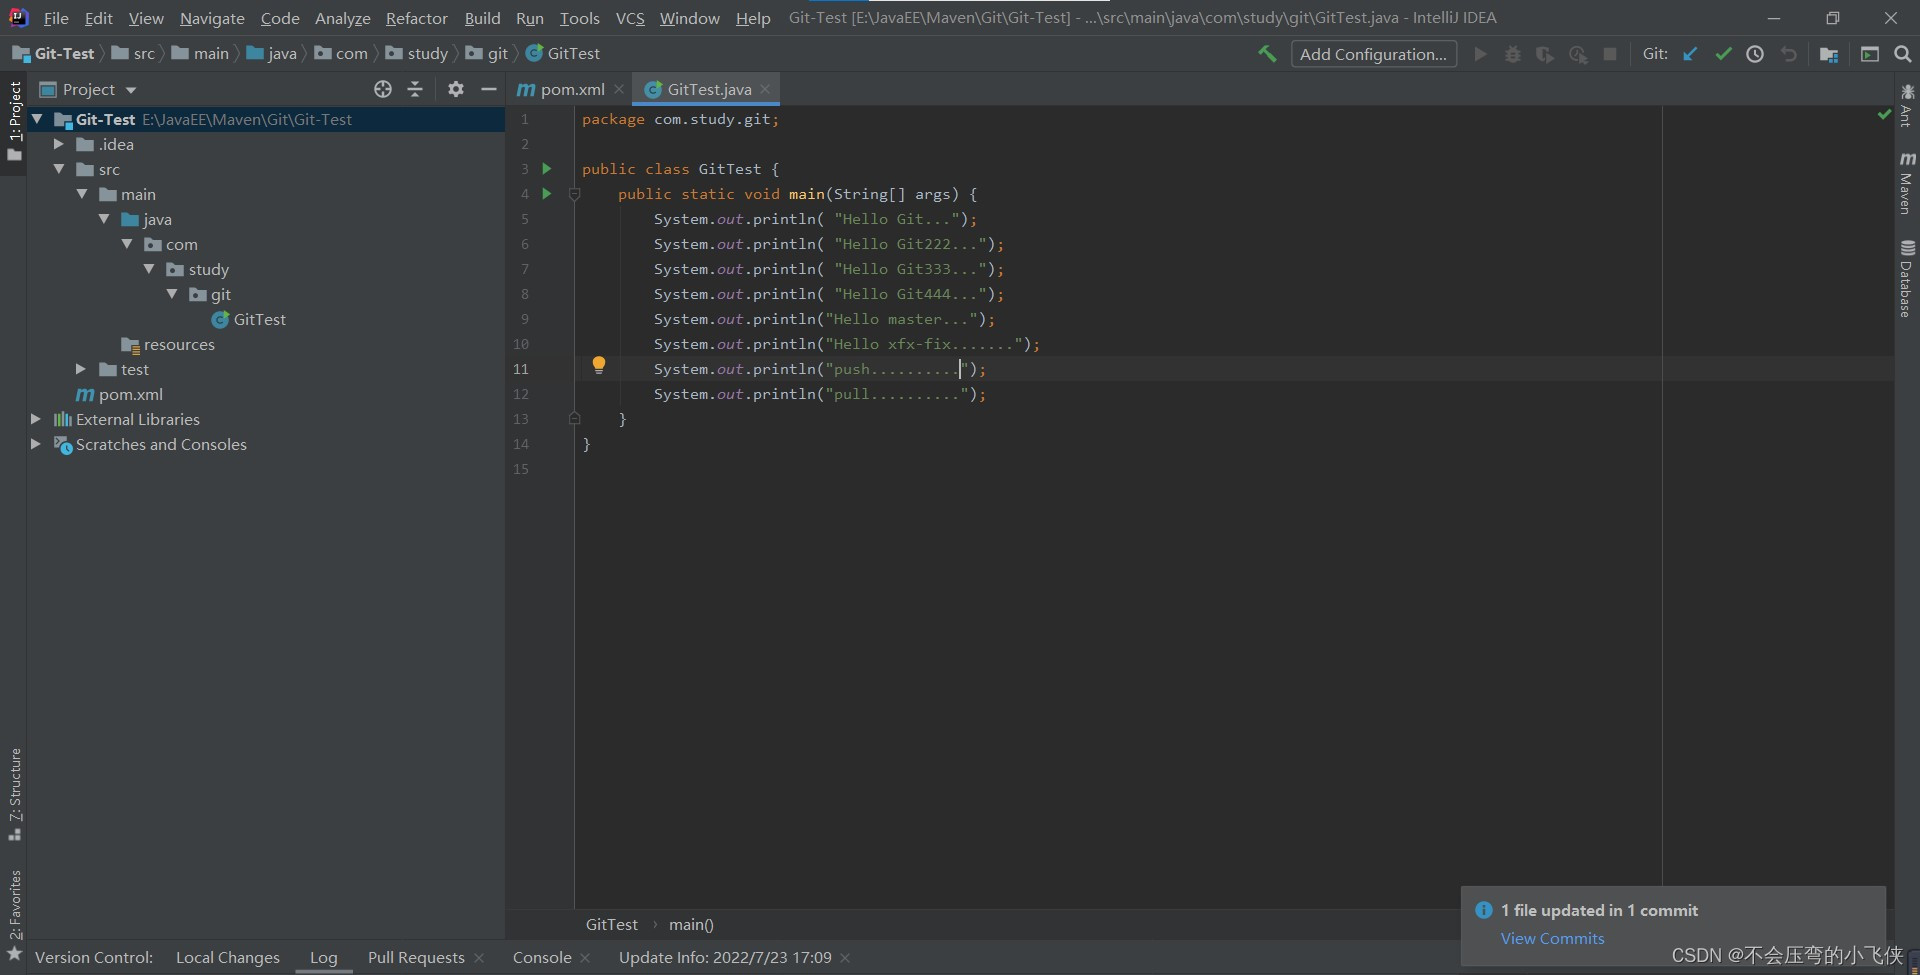Click Add Configuration... button
This screenshot has width=1920, height=975.
[x=1373, y=54]
